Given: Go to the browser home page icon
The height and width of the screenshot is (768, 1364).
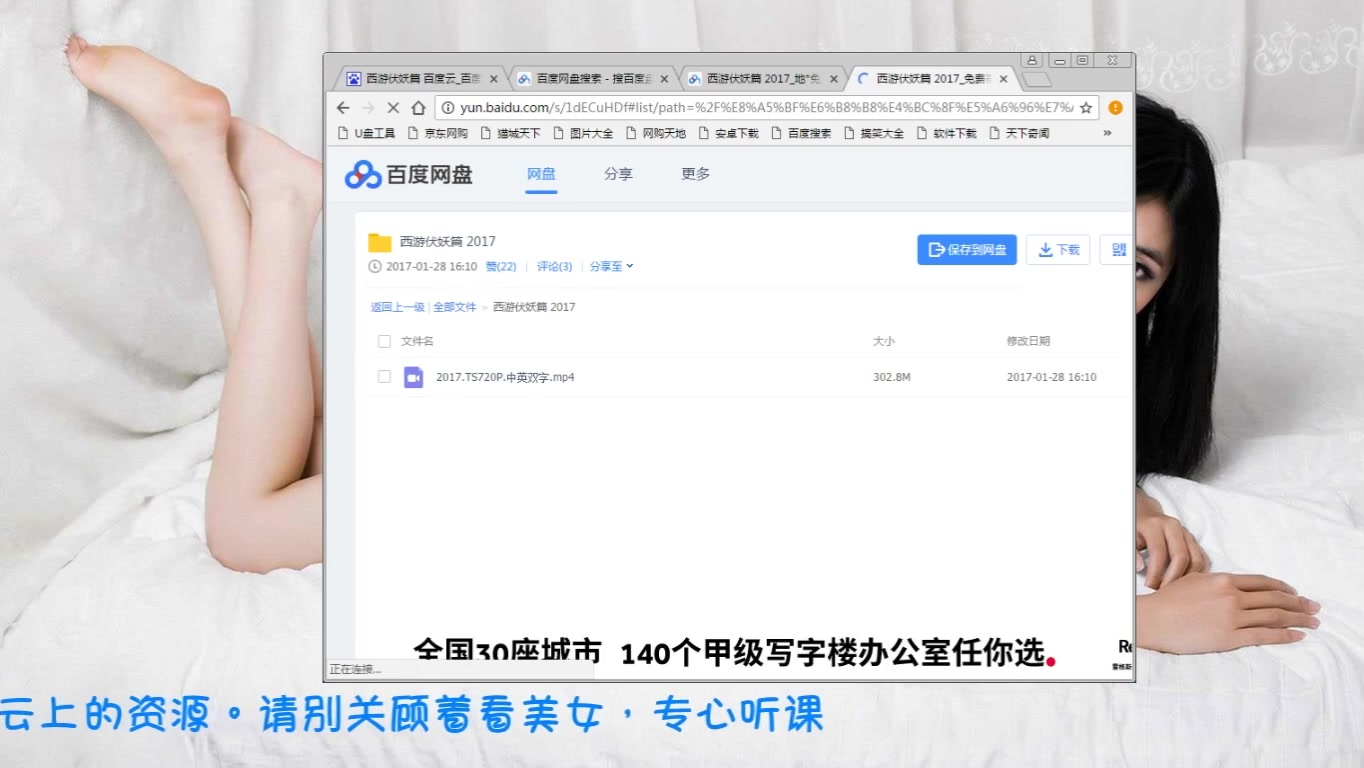Looking at the screenshot, I should pos(419,108).
